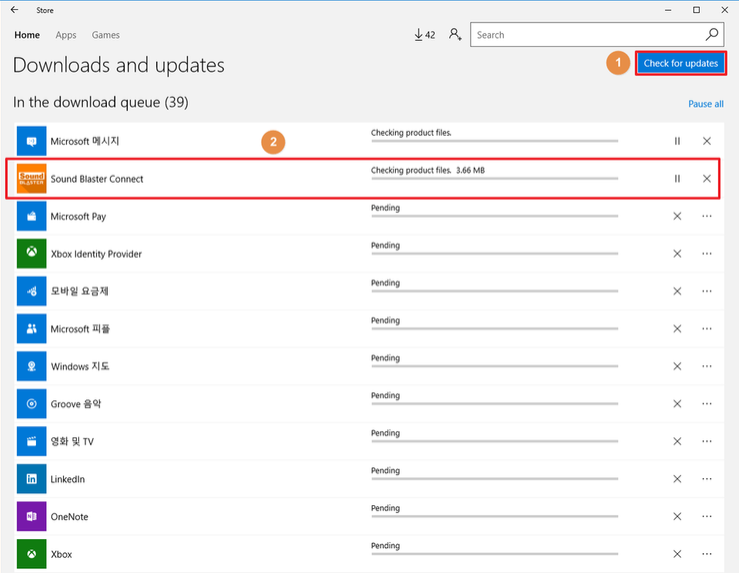Open more options for Windows 지도
The image size is (743, 576).
707,366
